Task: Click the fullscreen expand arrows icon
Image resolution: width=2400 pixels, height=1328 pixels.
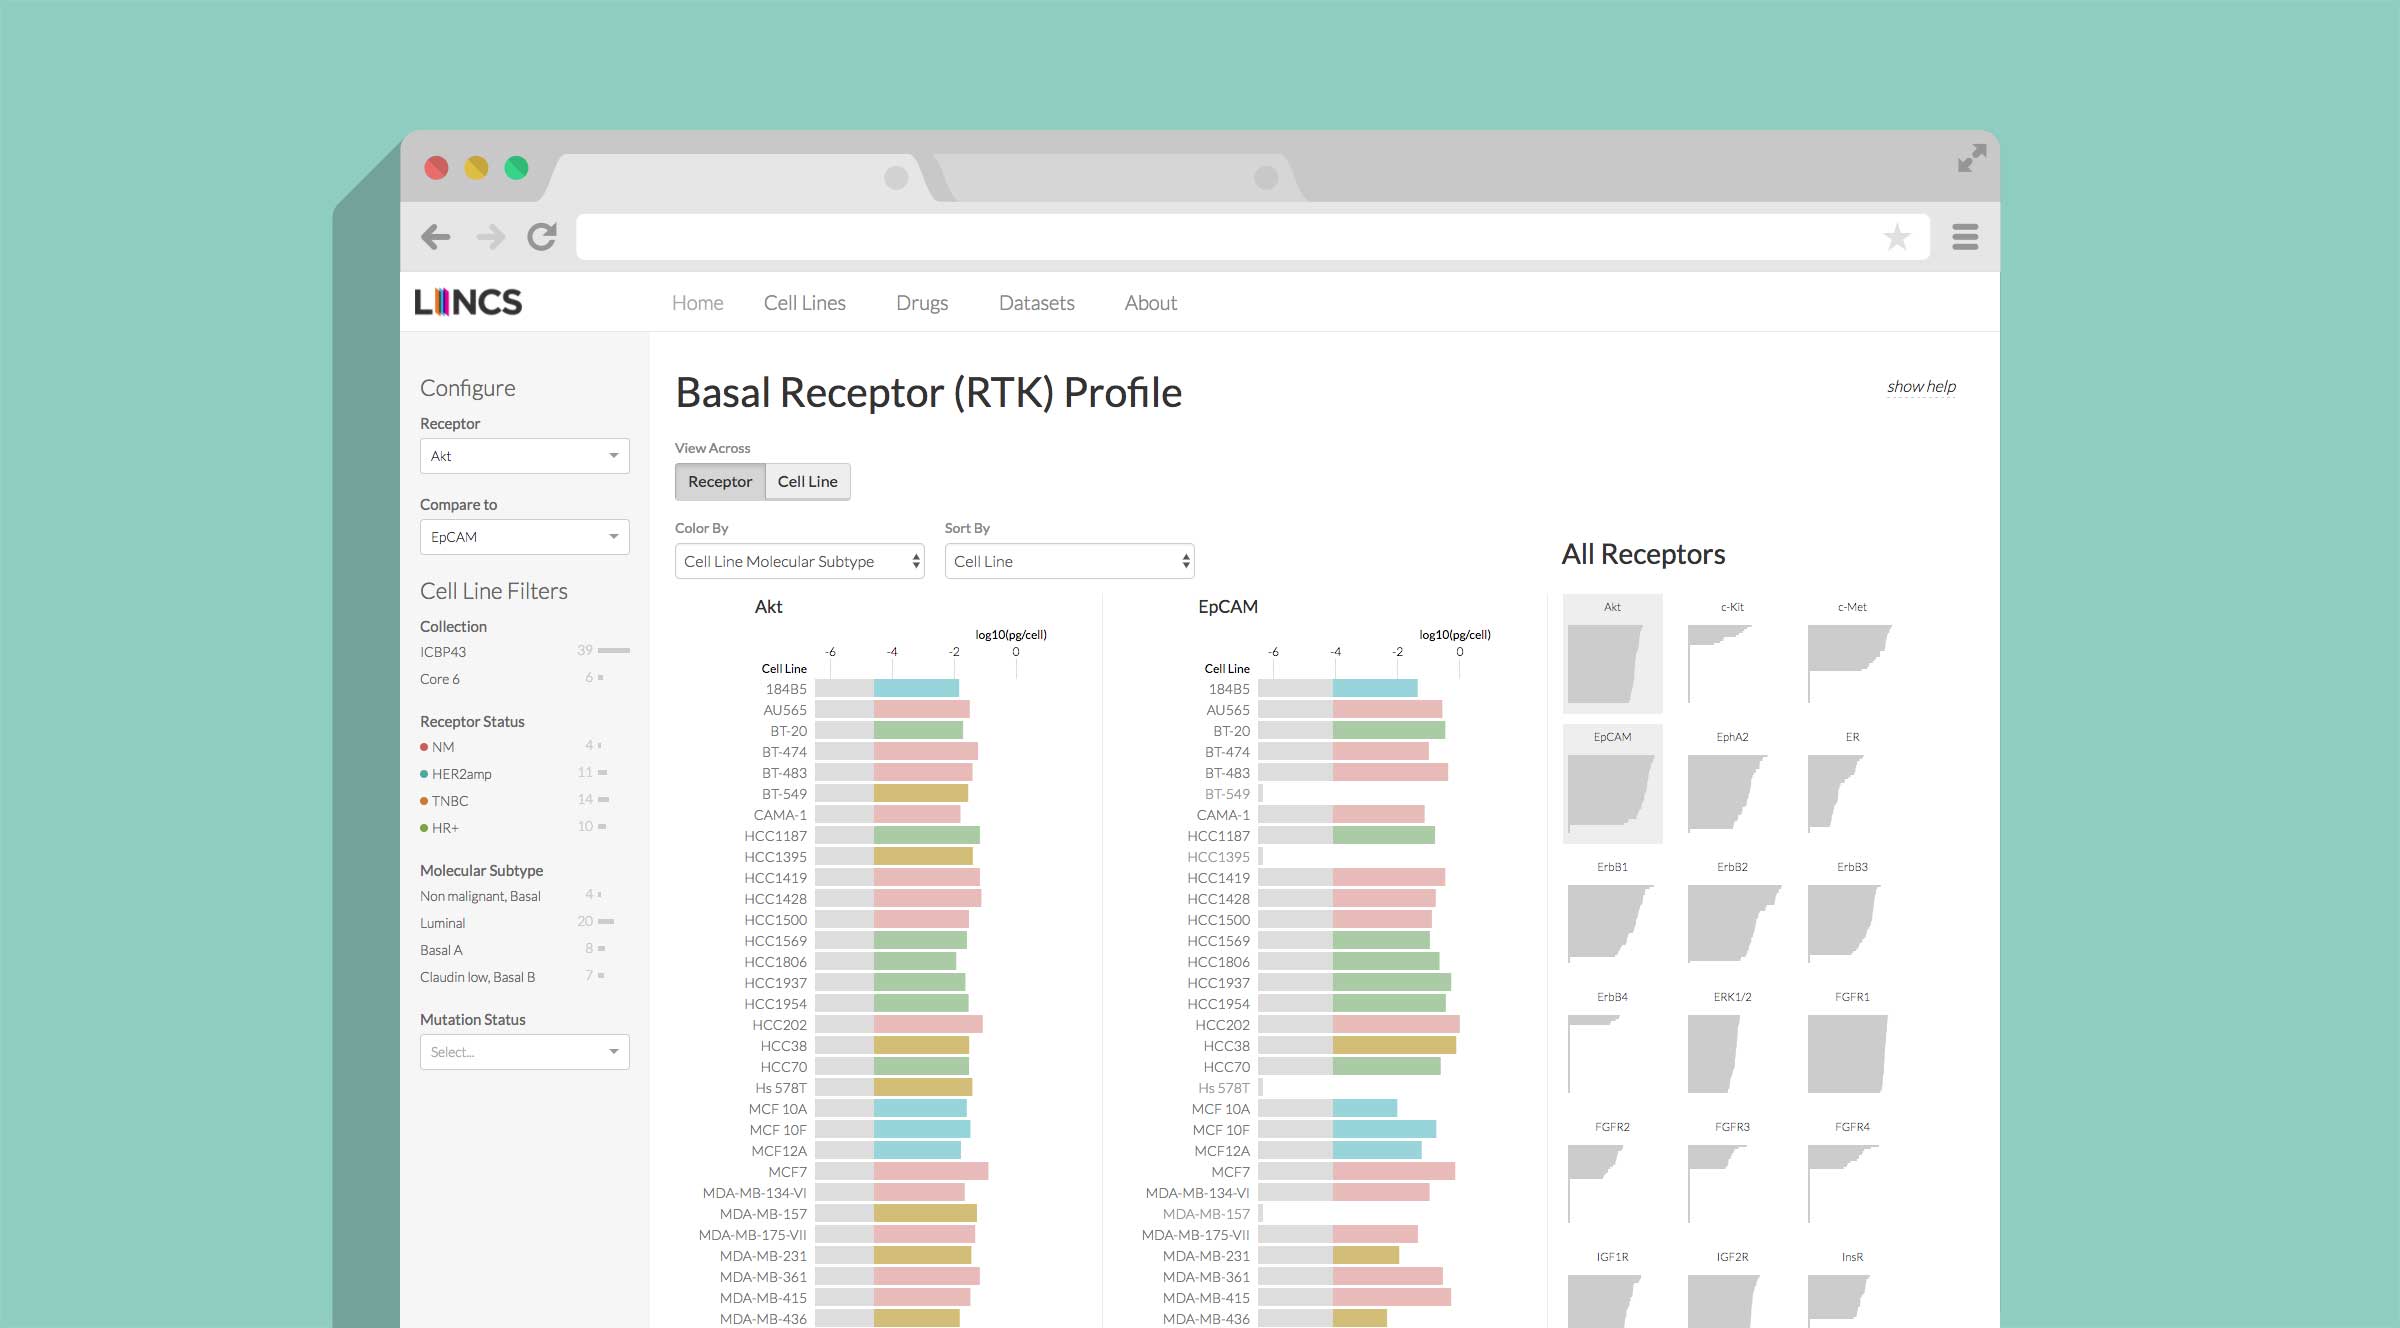Action: tap(1971, 158)
